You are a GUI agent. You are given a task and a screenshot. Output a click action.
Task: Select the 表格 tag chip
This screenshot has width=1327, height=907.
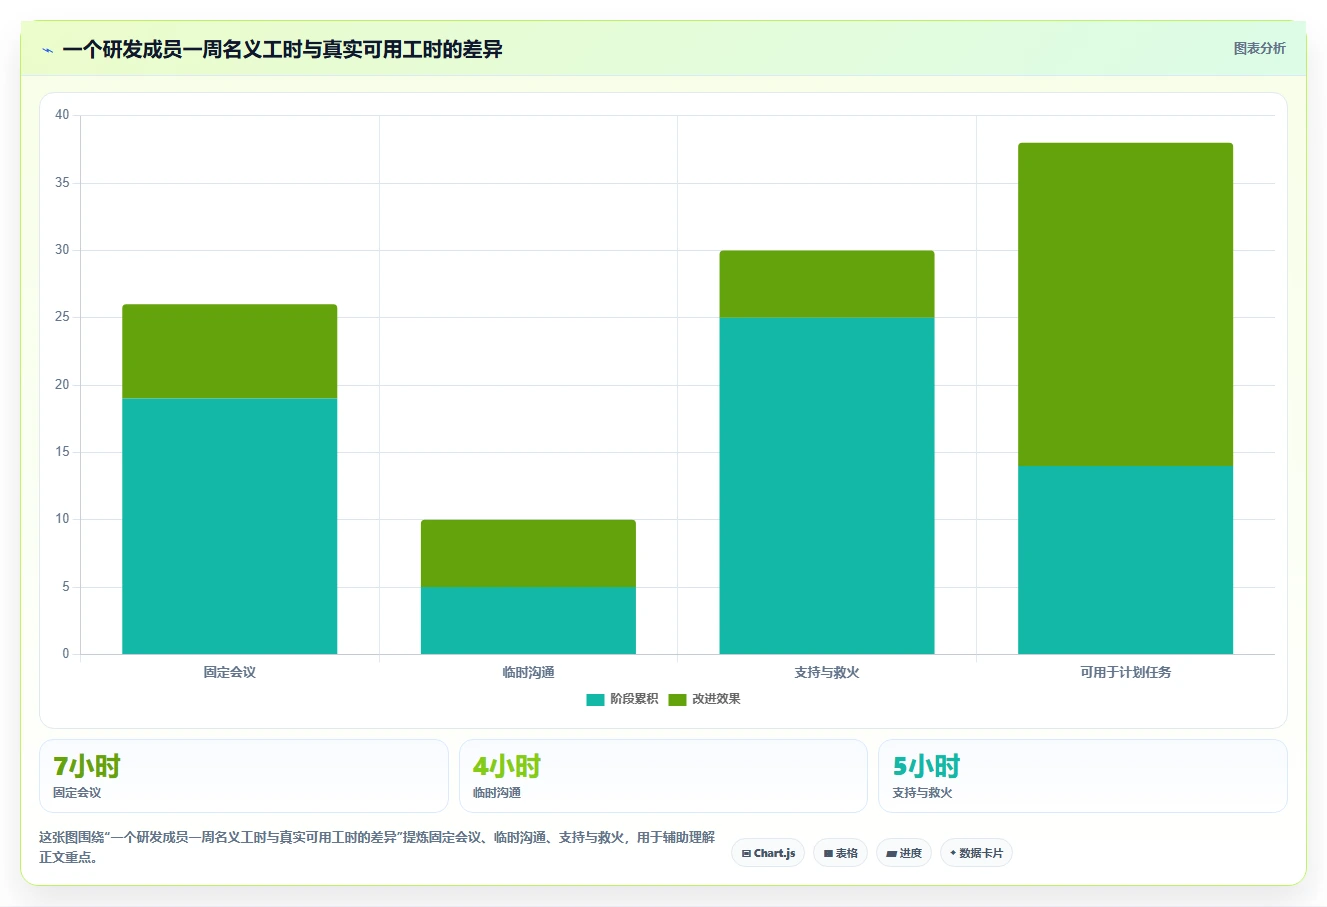[x=840, y=853]
